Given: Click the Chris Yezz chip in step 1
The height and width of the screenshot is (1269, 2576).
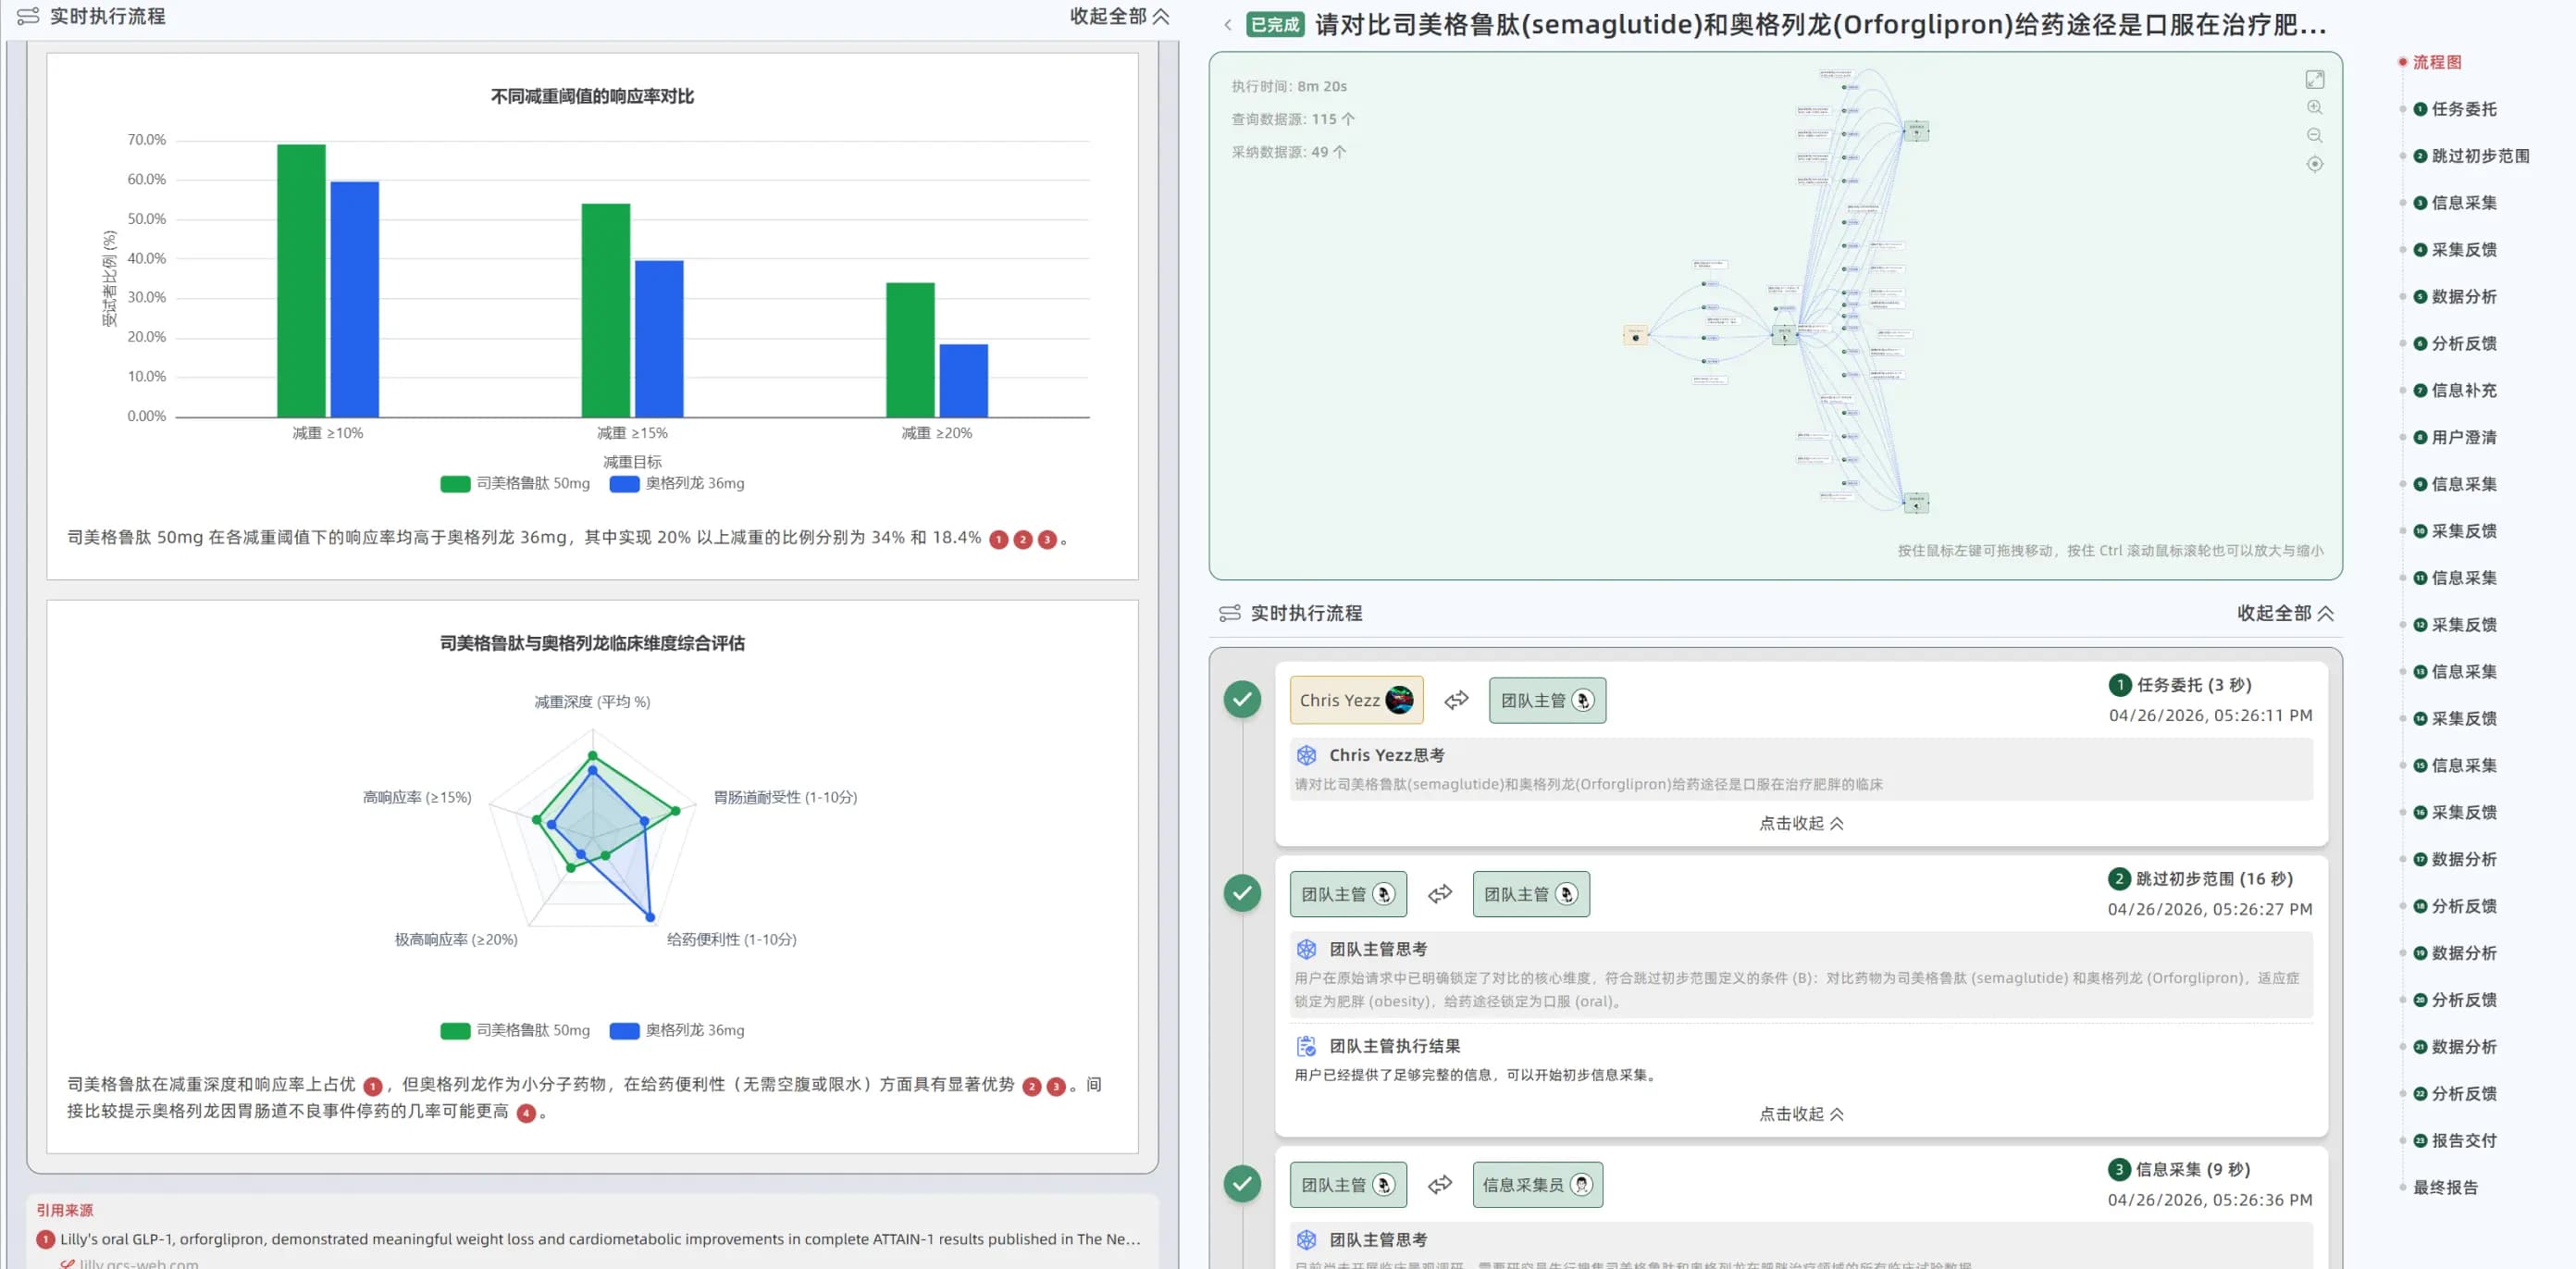Looking at the screenshot, I should tap(1356, 700).
